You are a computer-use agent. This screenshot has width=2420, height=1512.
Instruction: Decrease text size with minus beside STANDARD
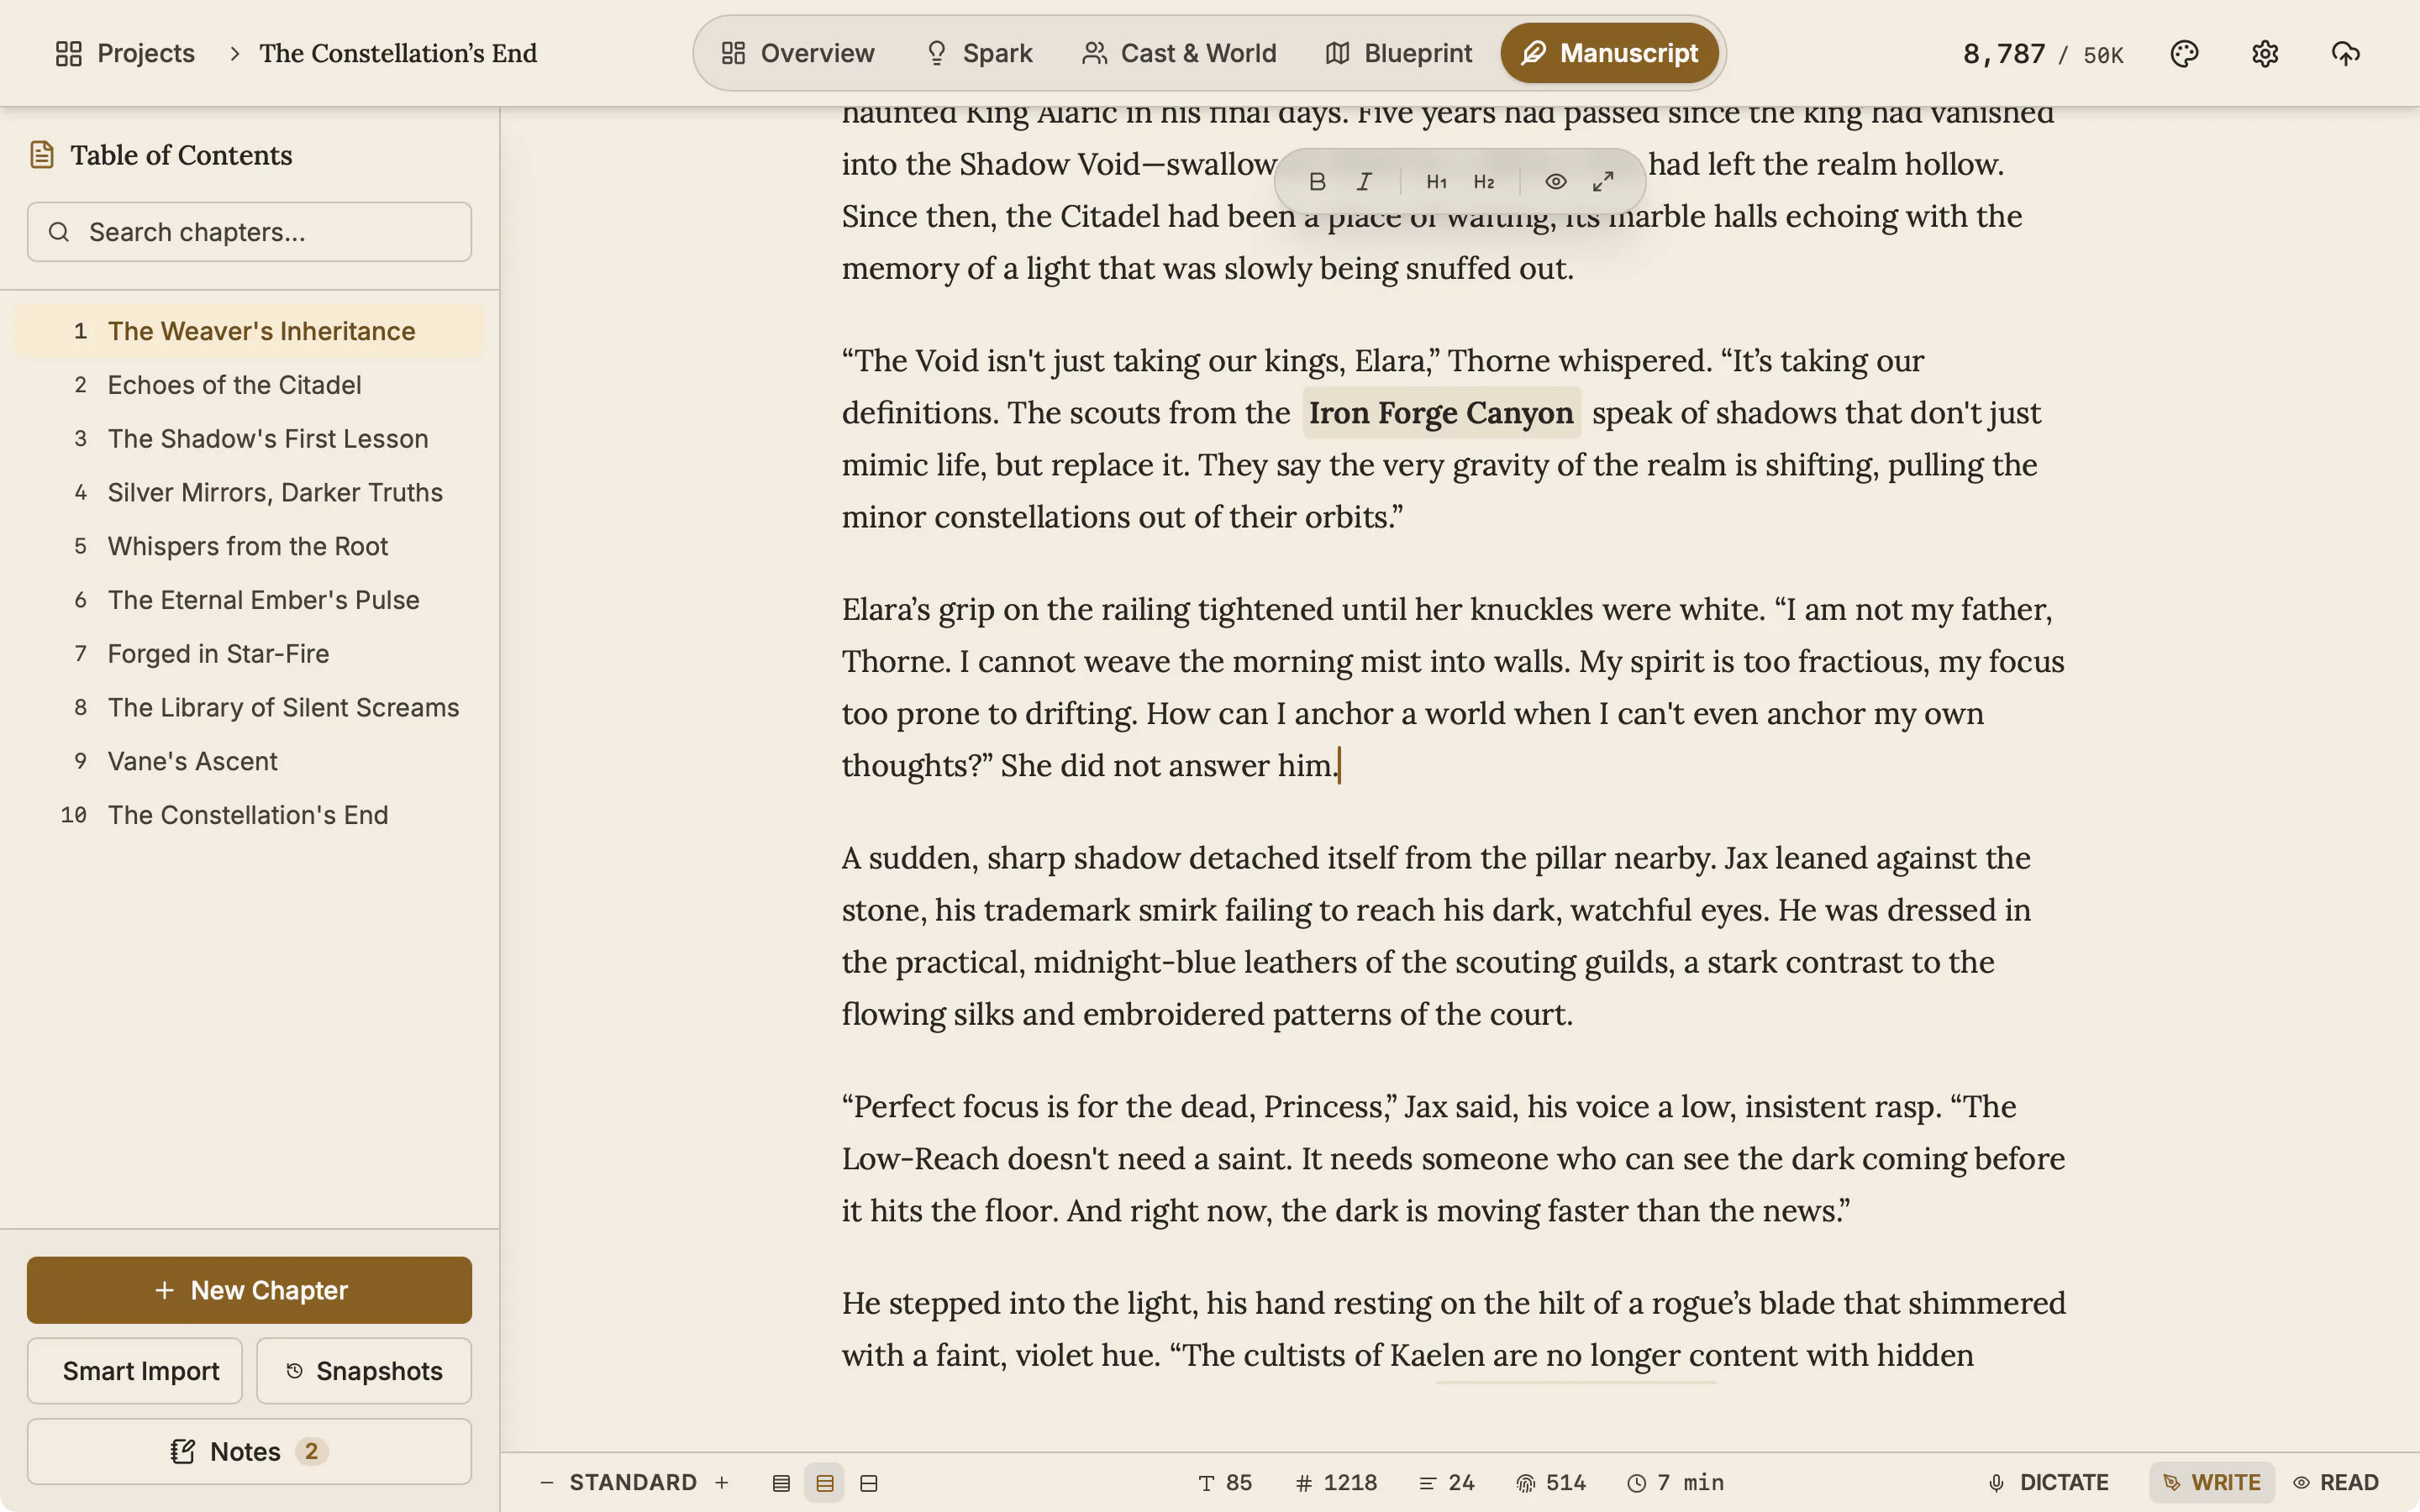pyautogui.click(x=547, y=1483)
